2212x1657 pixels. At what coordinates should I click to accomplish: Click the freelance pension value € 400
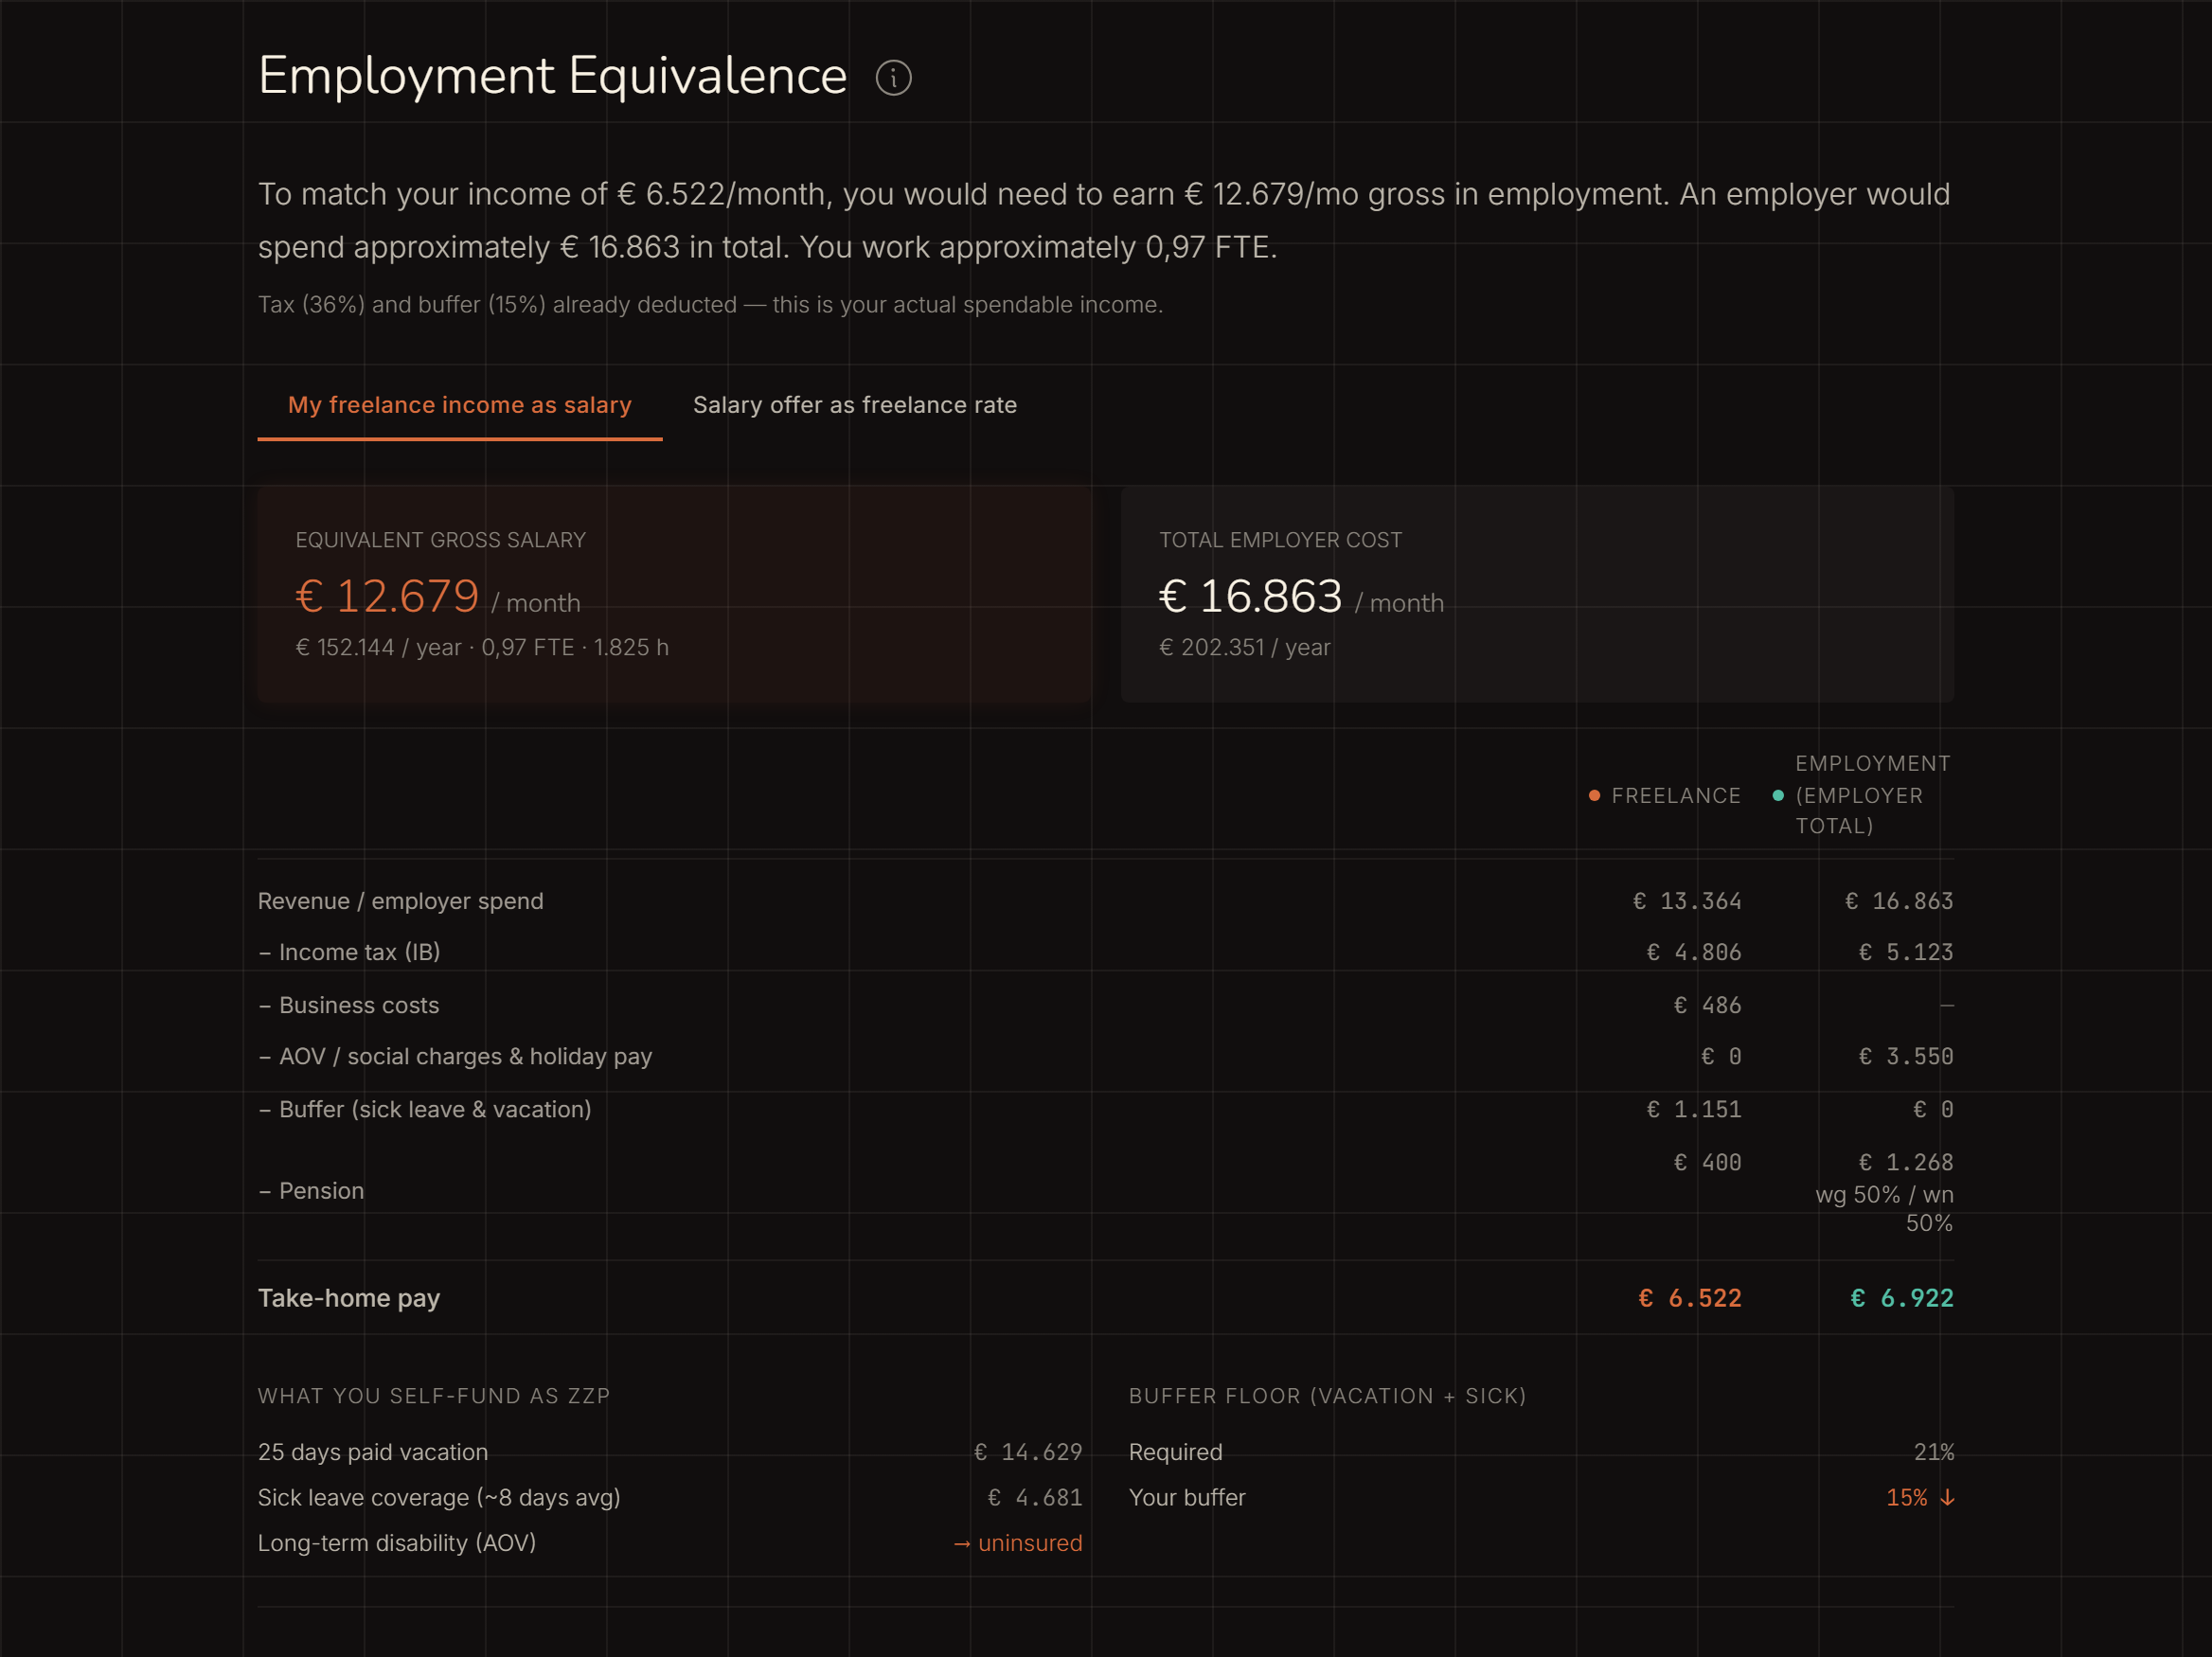tap(1708, 1162)
